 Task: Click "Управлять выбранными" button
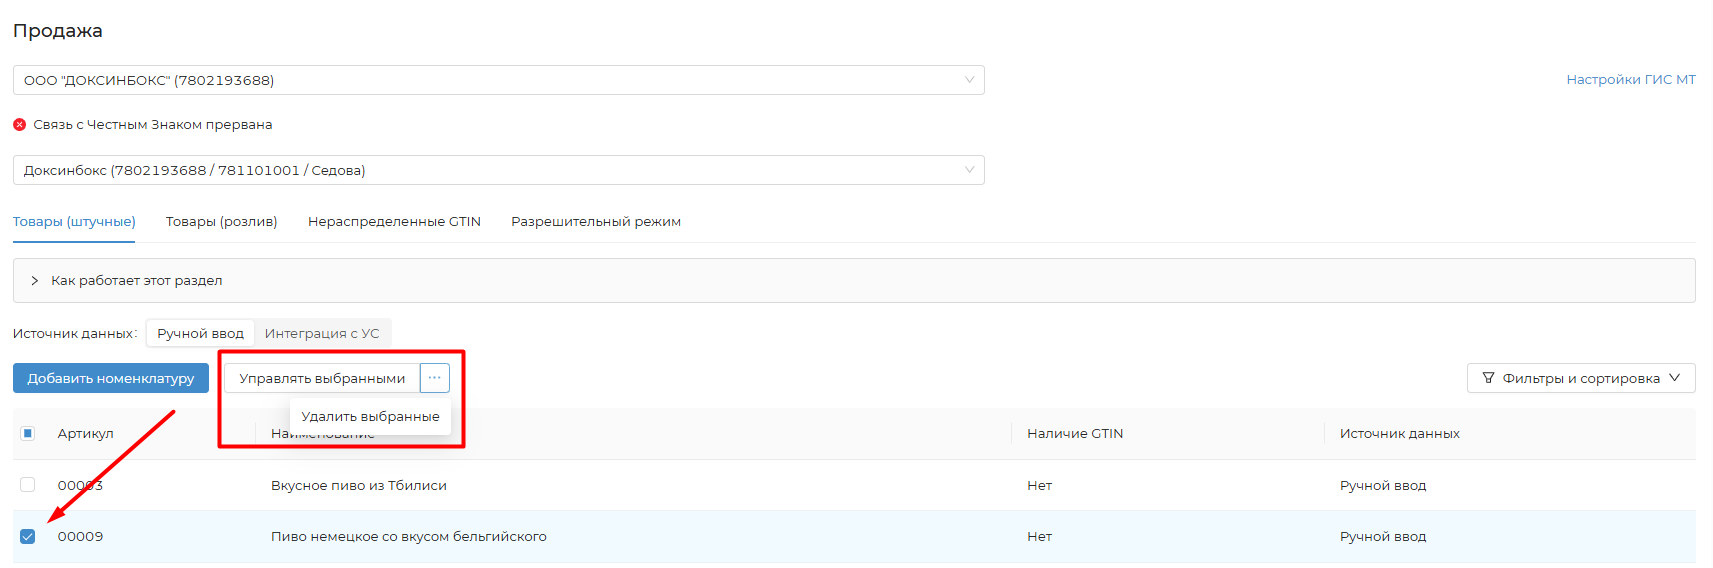(322, 378)
